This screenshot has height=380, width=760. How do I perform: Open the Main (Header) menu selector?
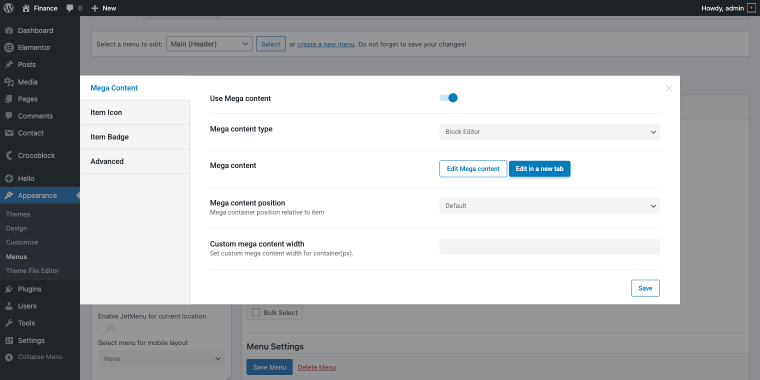(209, 44)
